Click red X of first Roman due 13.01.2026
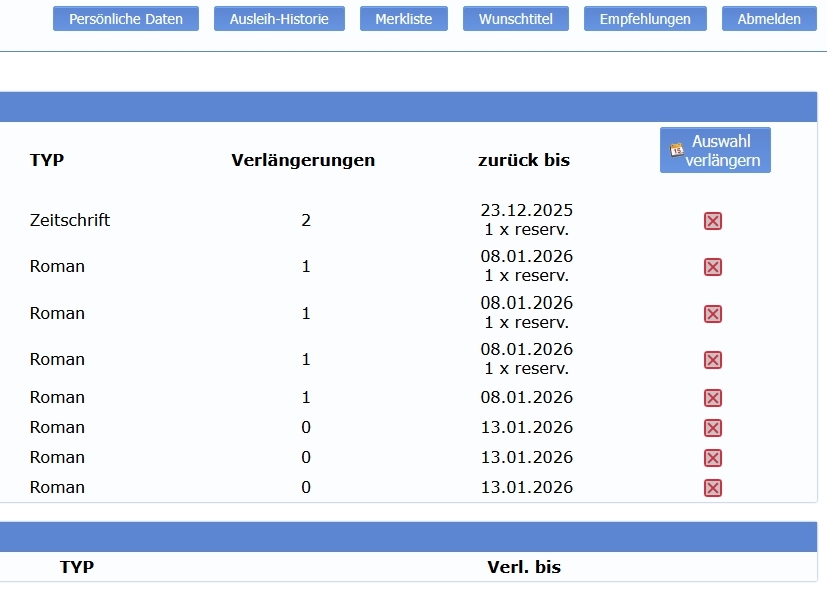This screenshot has width=830, height=598. [713, 428]
